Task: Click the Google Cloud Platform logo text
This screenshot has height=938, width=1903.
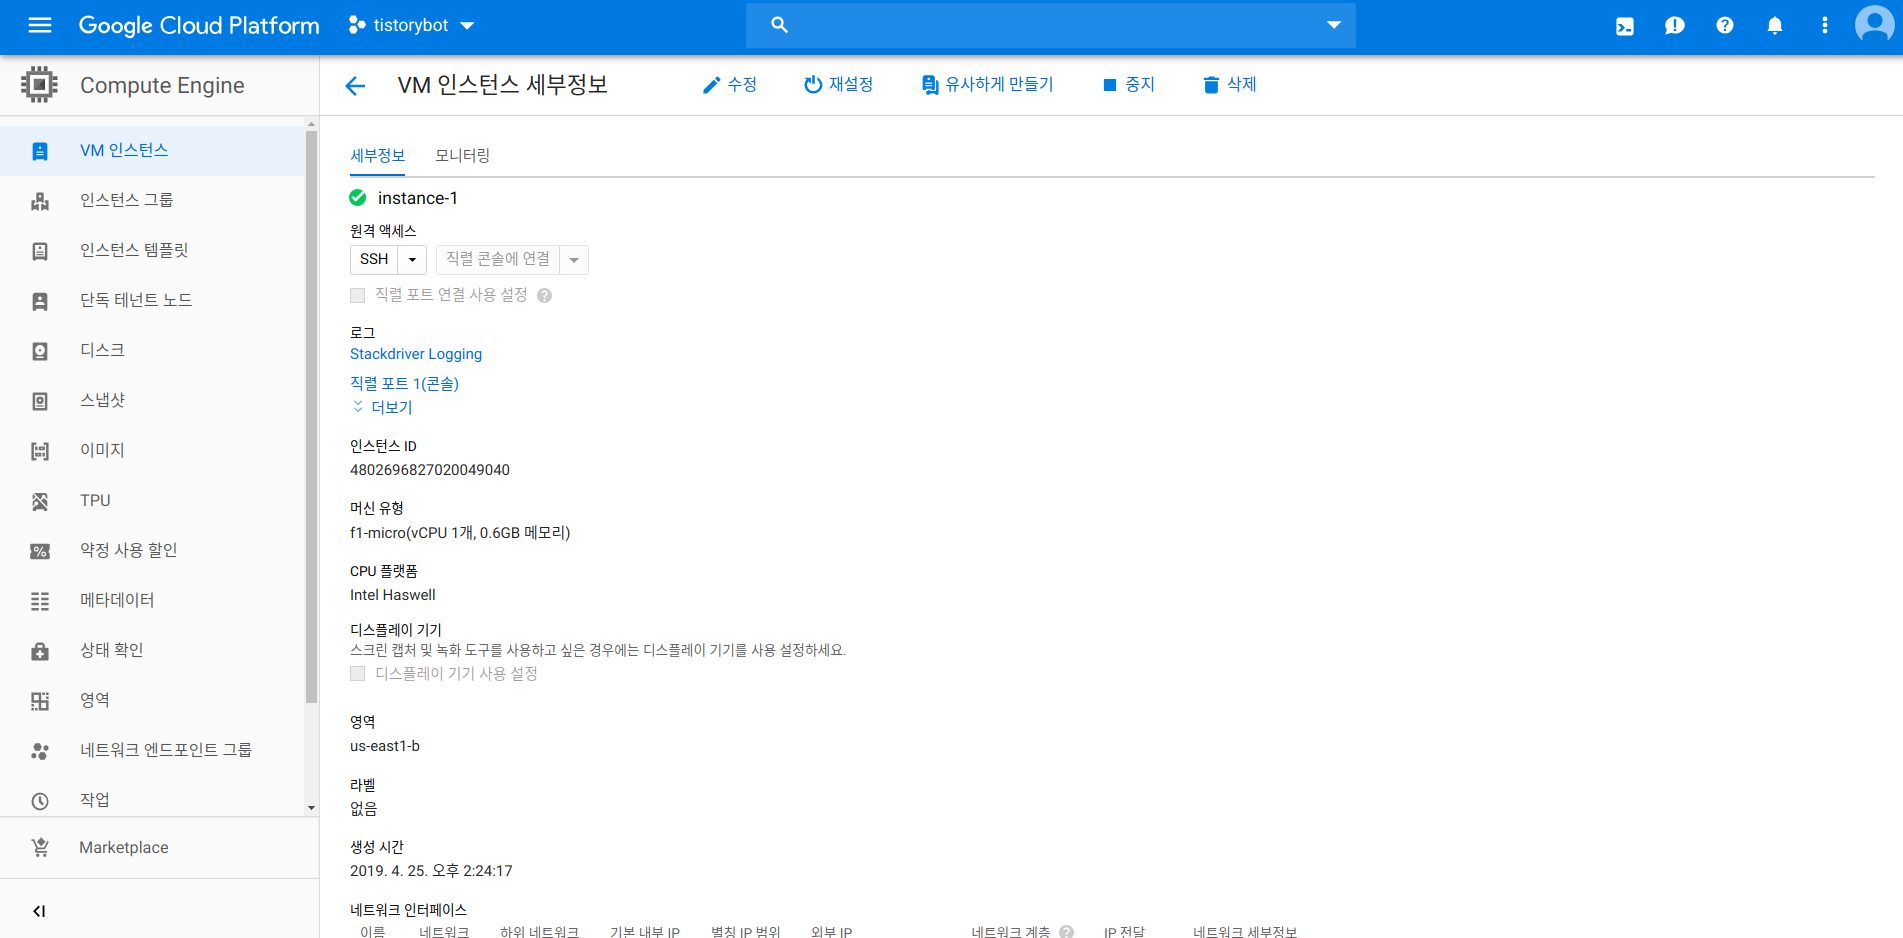Action: click(199, 26)
